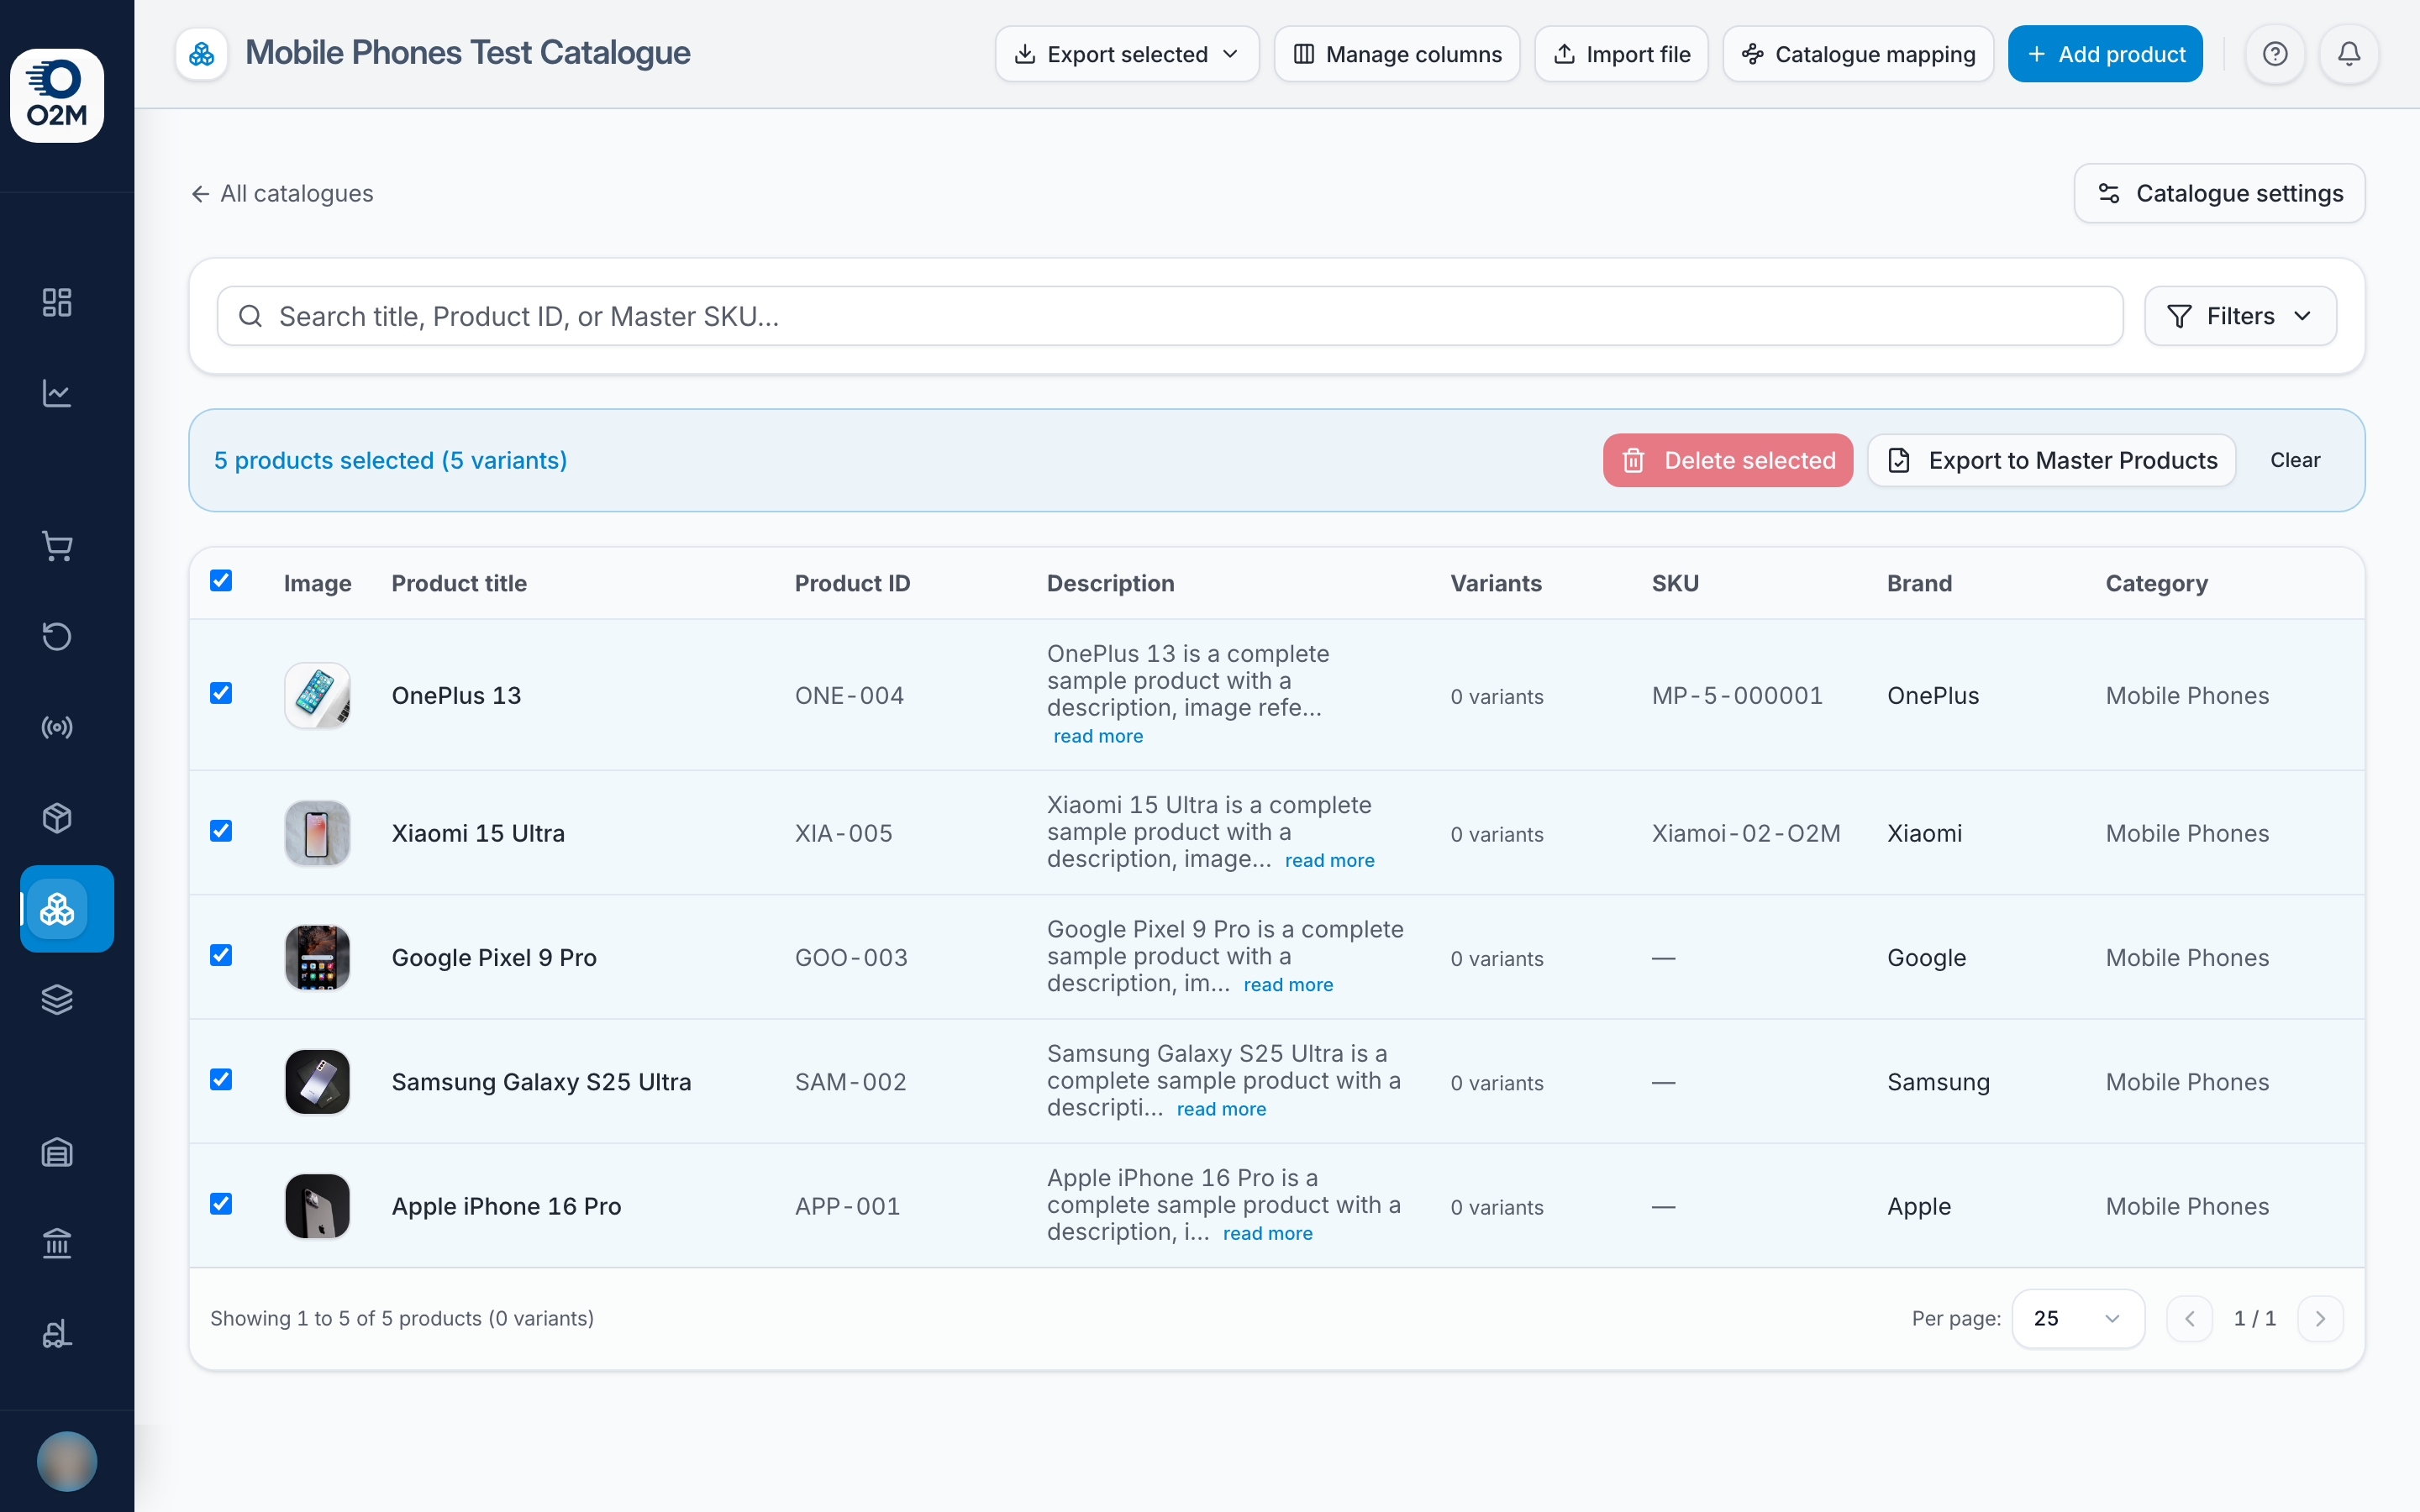Open the analytics line chart icon in sidebar
This screenshot has height=1512, width=2420.
coord(57,393)
